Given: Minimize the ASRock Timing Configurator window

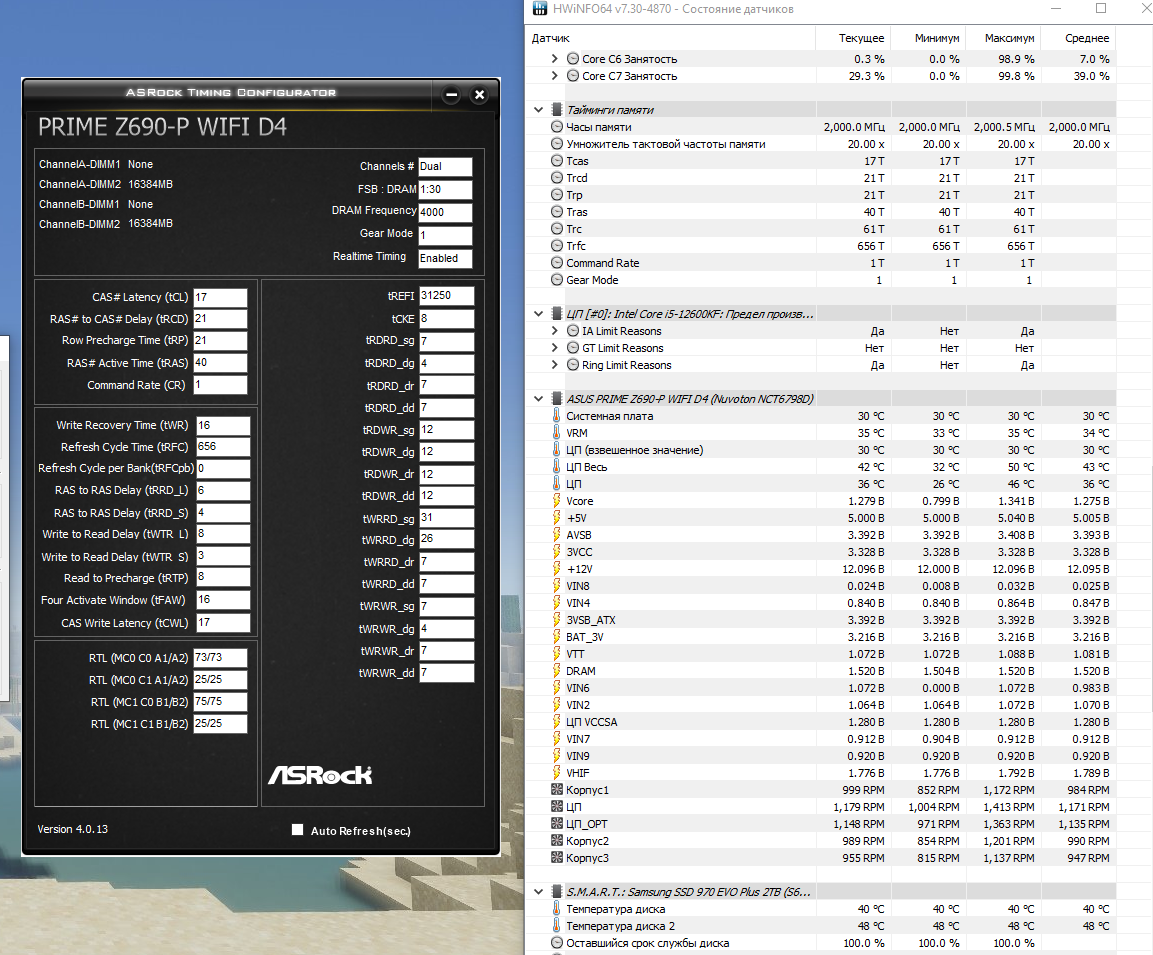Looking at the screenshot, I should coord(451,94).
